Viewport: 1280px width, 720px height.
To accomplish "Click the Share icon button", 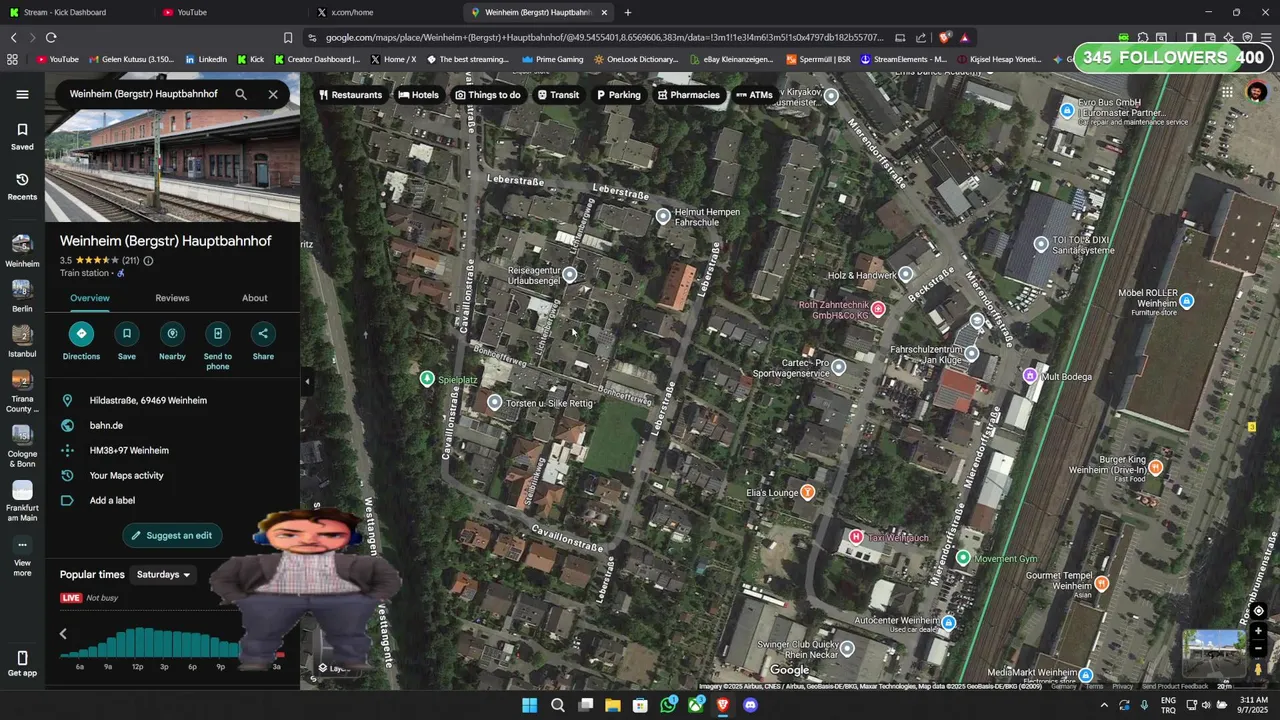I will [x=263, y=334].
